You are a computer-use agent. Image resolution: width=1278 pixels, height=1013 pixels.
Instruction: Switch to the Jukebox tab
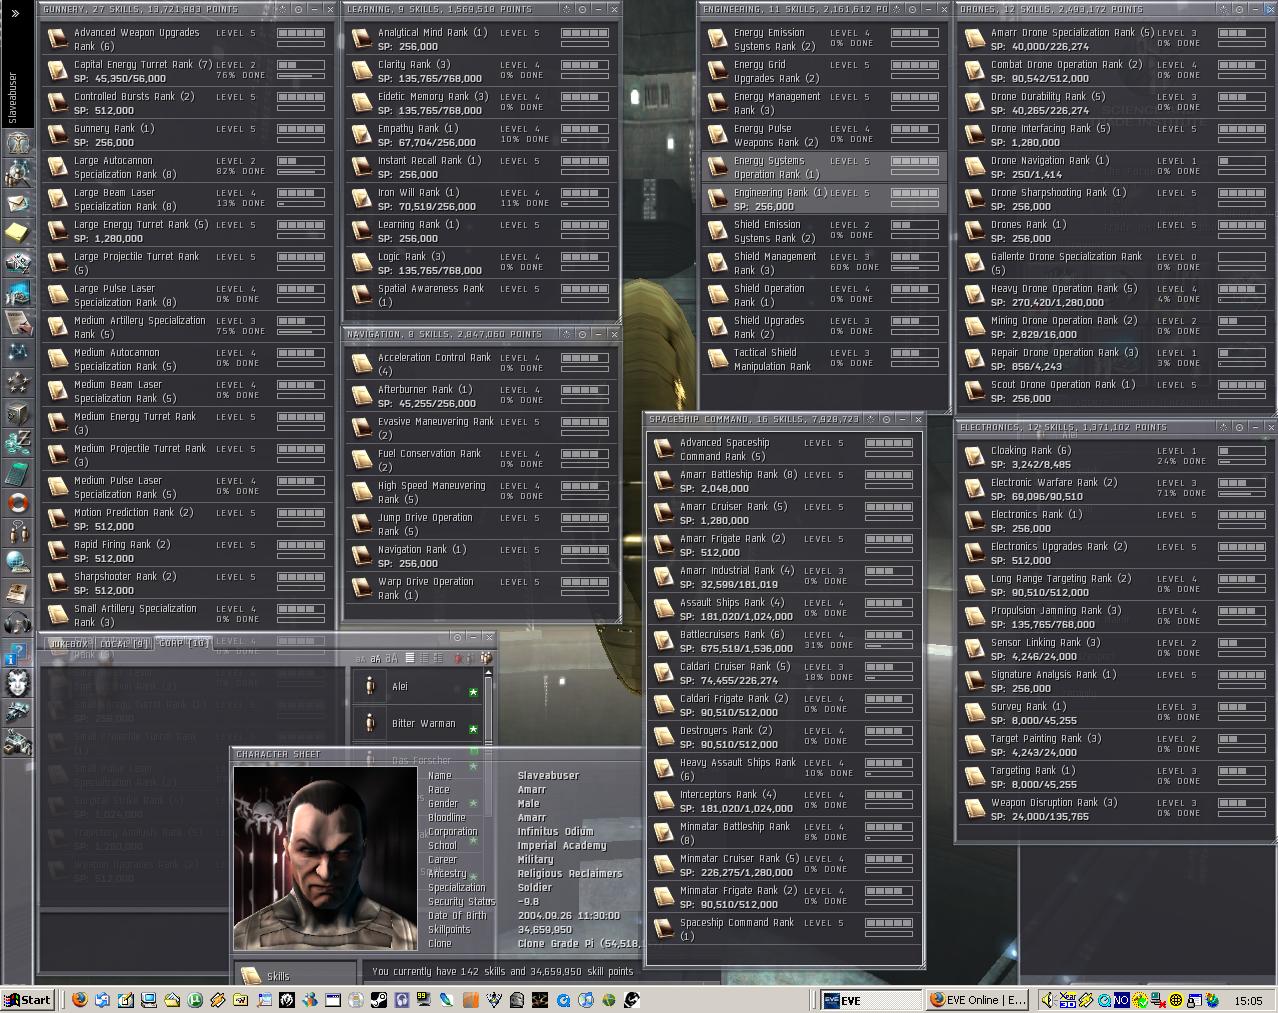(70, 643)
